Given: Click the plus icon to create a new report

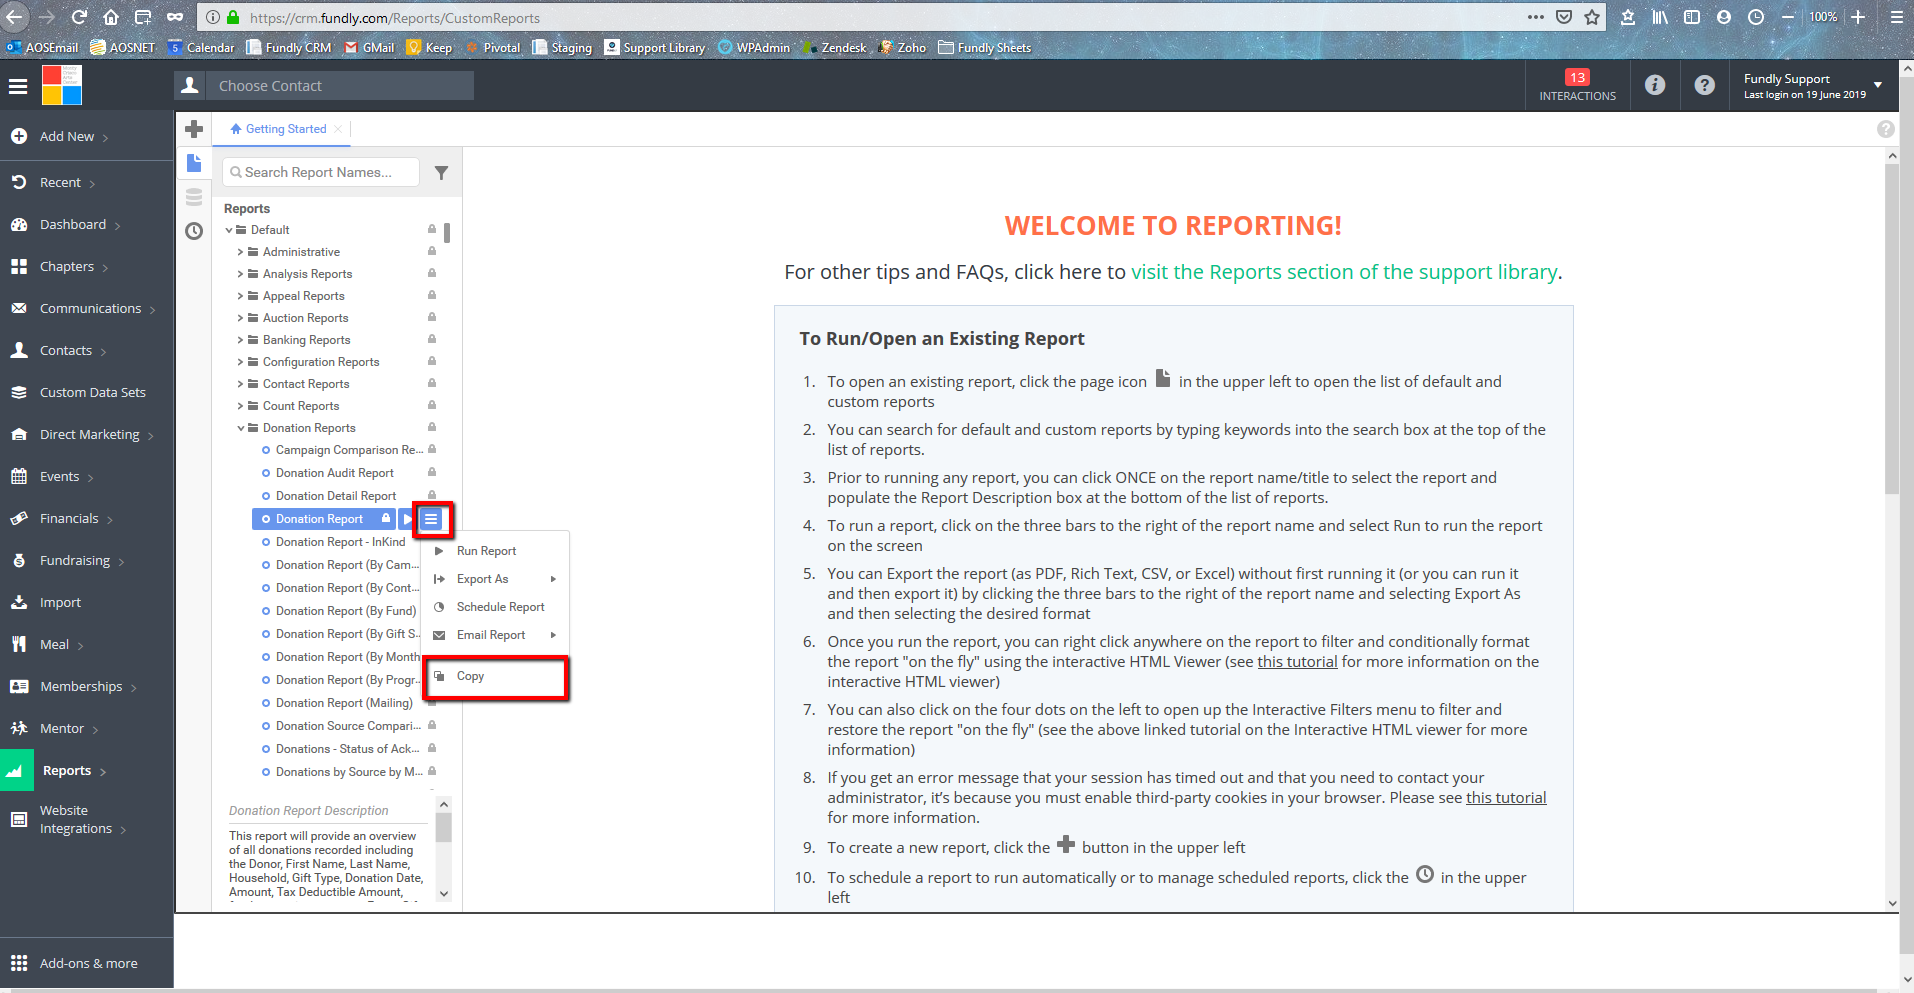Looking at the screenshot, I should (x=193, y=128).
